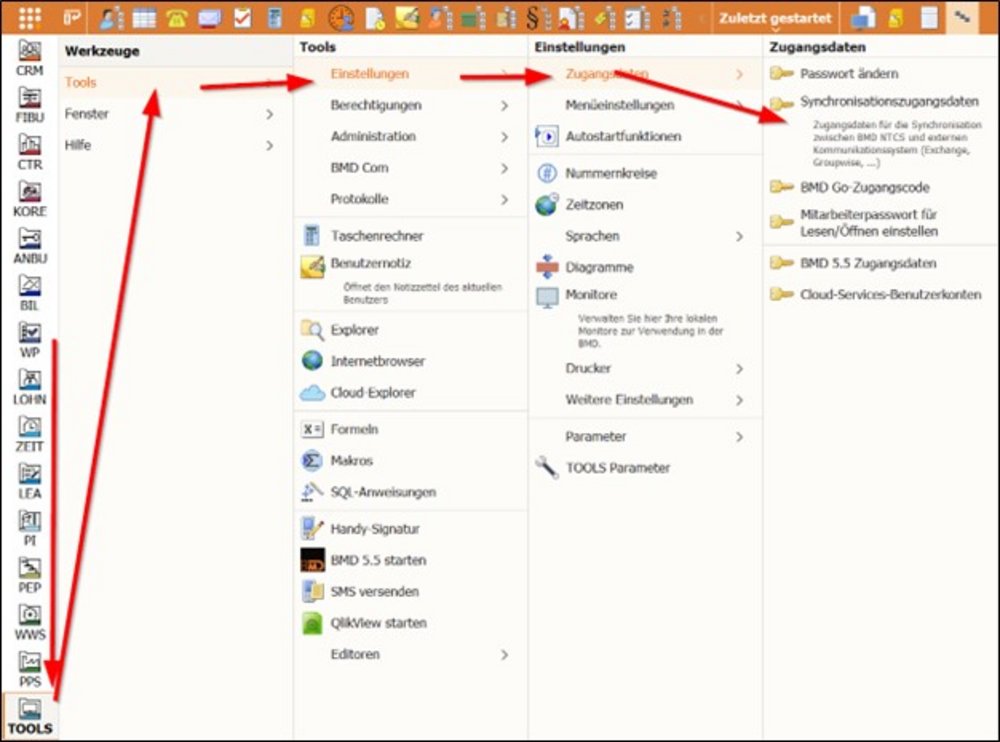Expand the Editoren submenu arrow
The width and height of the screenshot is (1000, 742).
tap(503, 655)
